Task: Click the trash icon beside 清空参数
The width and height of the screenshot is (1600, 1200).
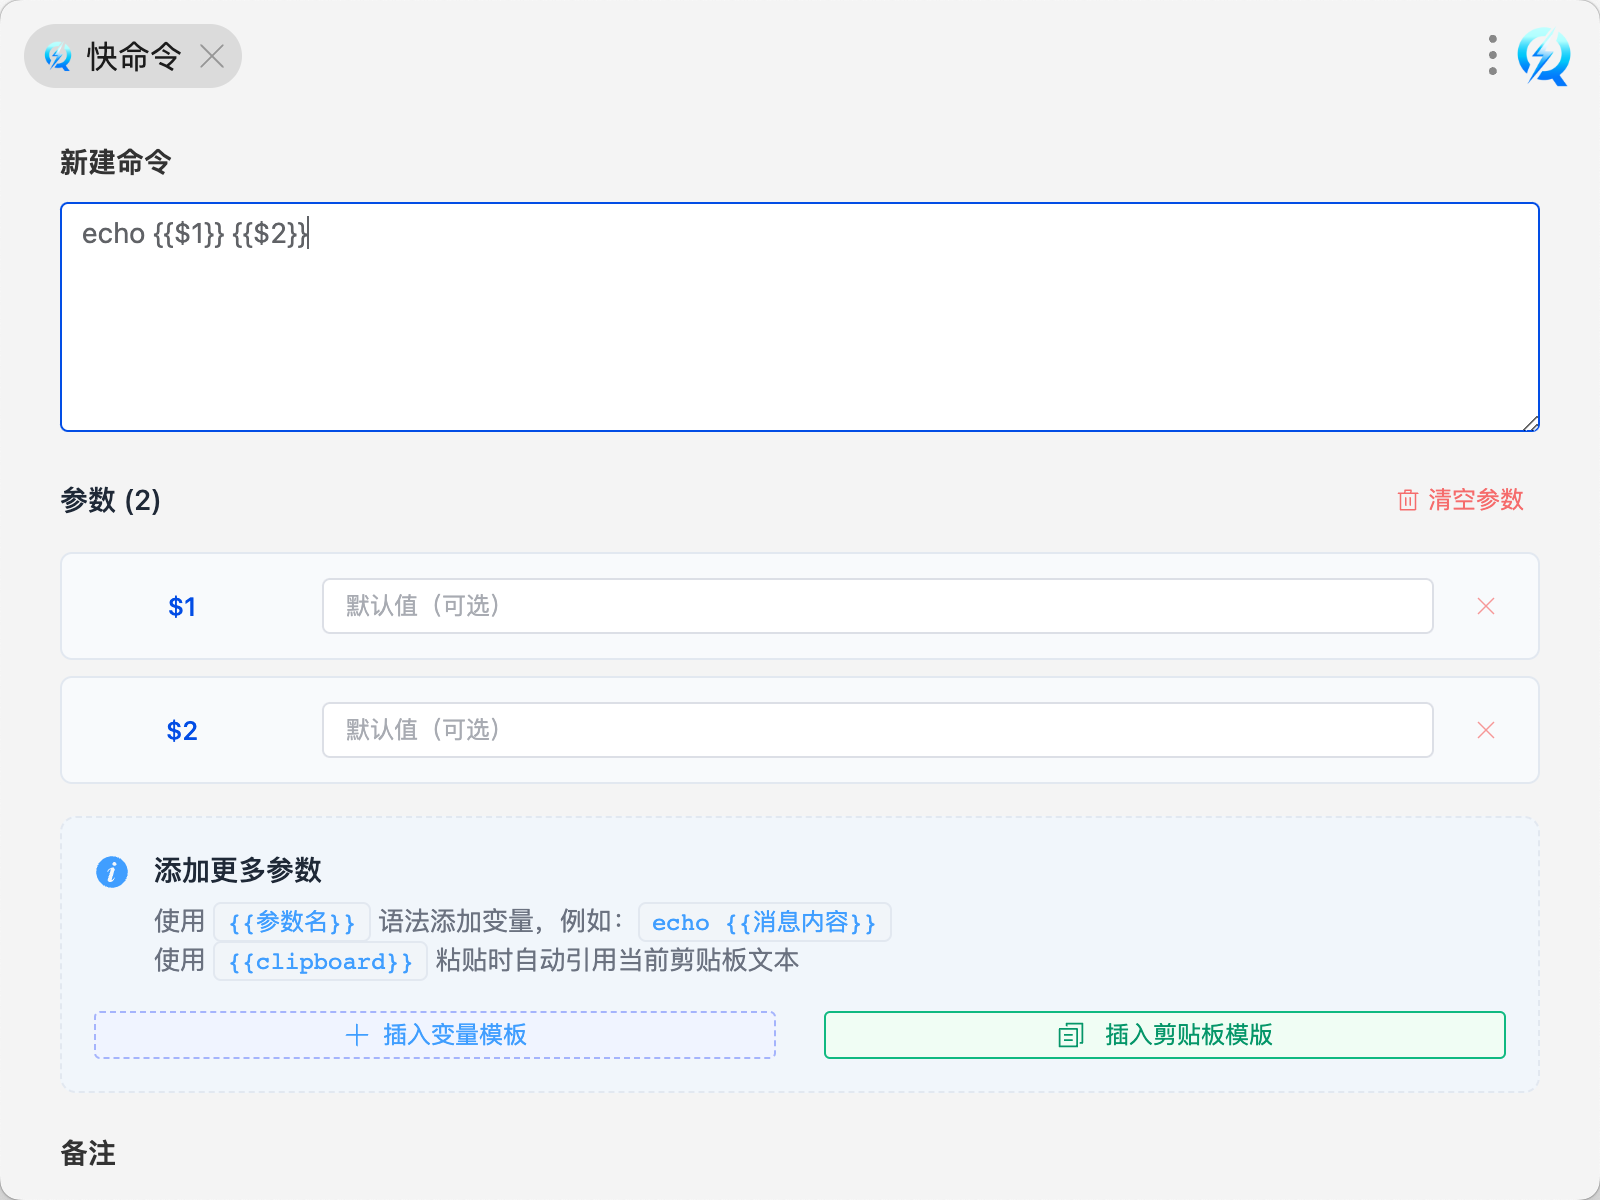Action: pyautogui.click(x=1407, y=500)
